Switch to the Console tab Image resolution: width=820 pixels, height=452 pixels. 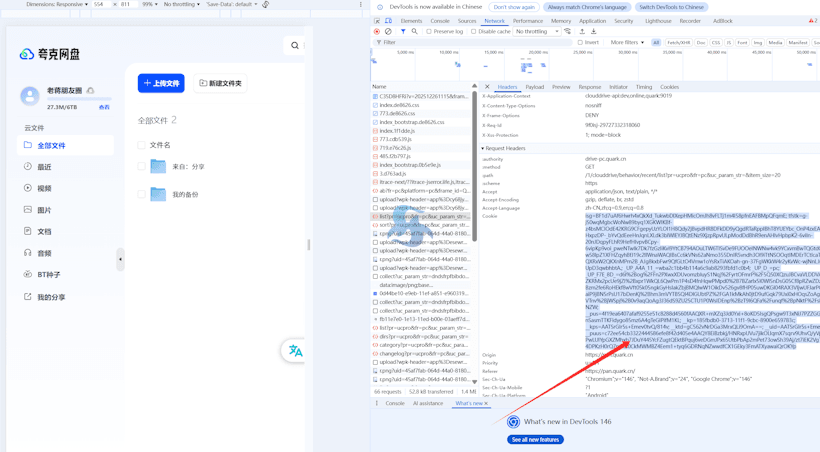439,21
